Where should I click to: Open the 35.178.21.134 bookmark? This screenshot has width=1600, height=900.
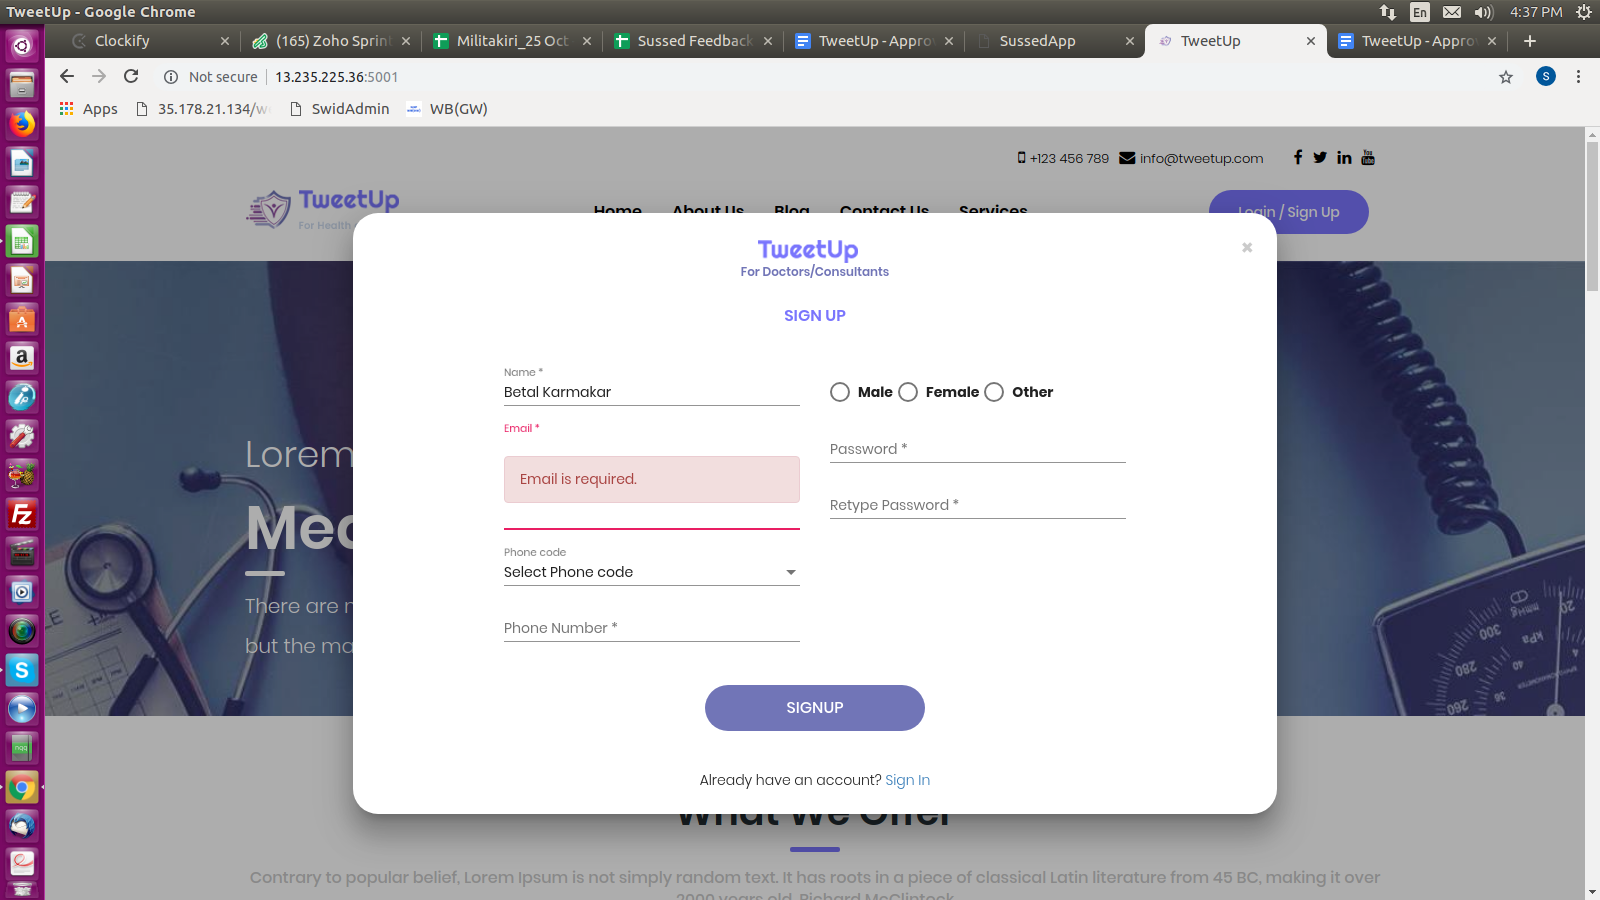click(202, 109)
